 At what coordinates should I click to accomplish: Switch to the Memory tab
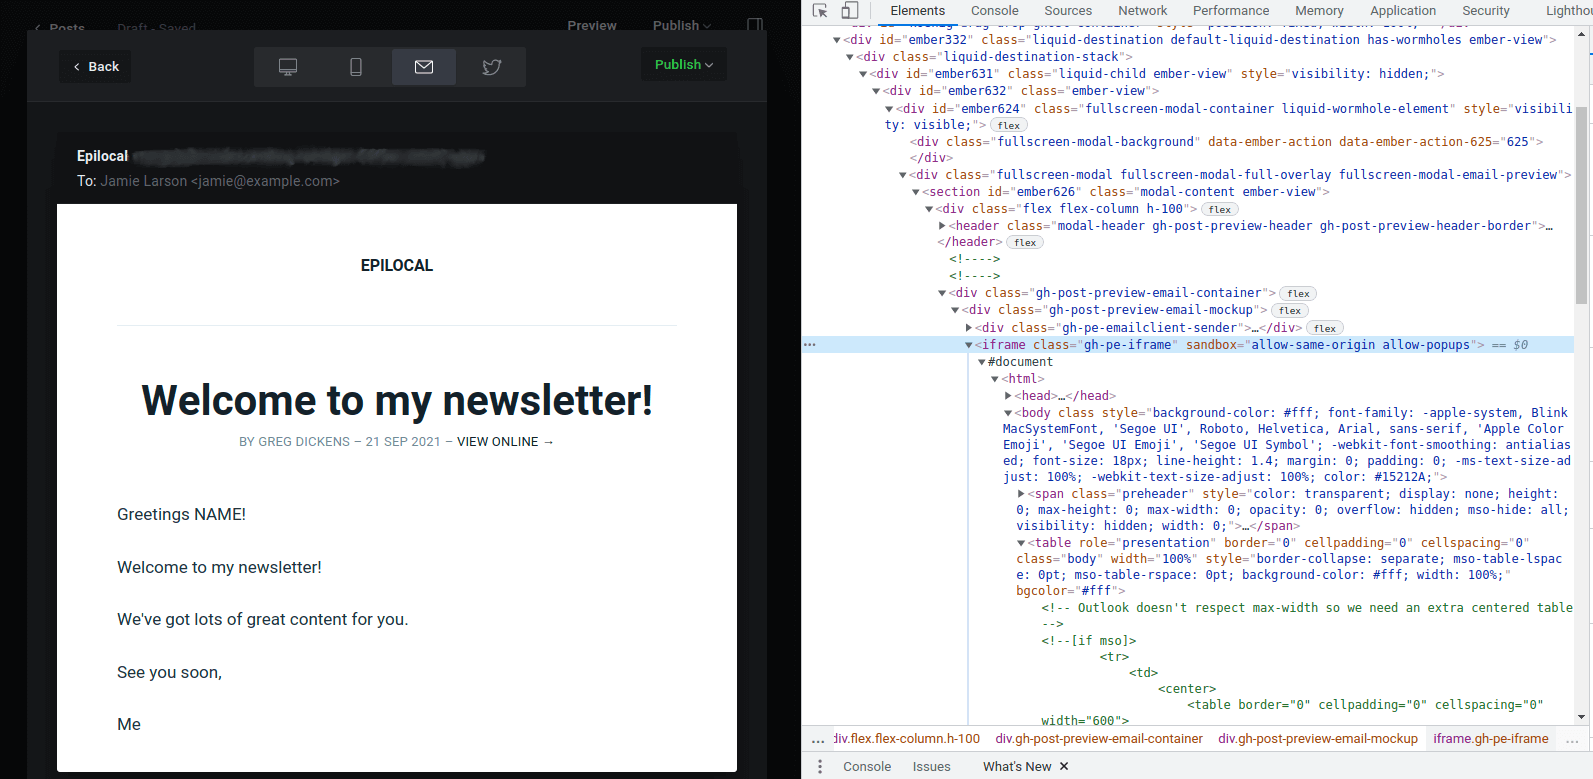coord(1320,11)
